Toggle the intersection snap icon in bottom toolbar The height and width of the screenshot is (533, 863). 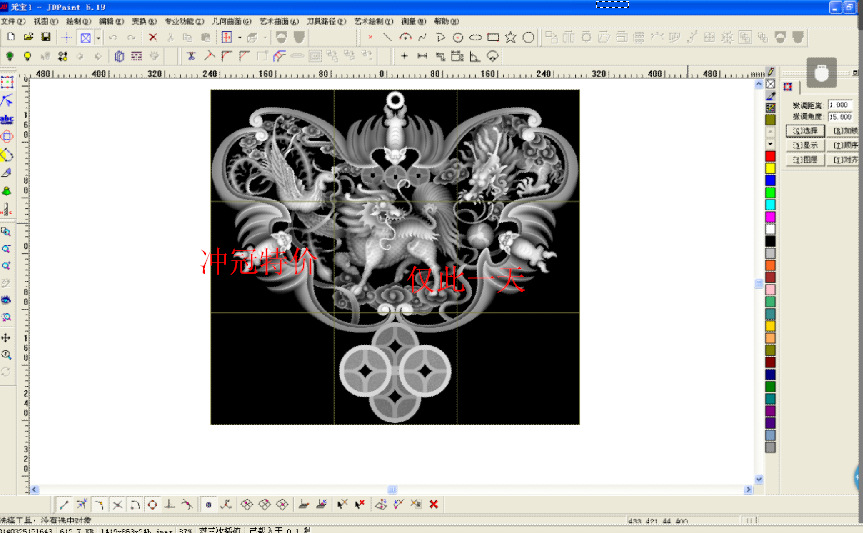point(117,504)
